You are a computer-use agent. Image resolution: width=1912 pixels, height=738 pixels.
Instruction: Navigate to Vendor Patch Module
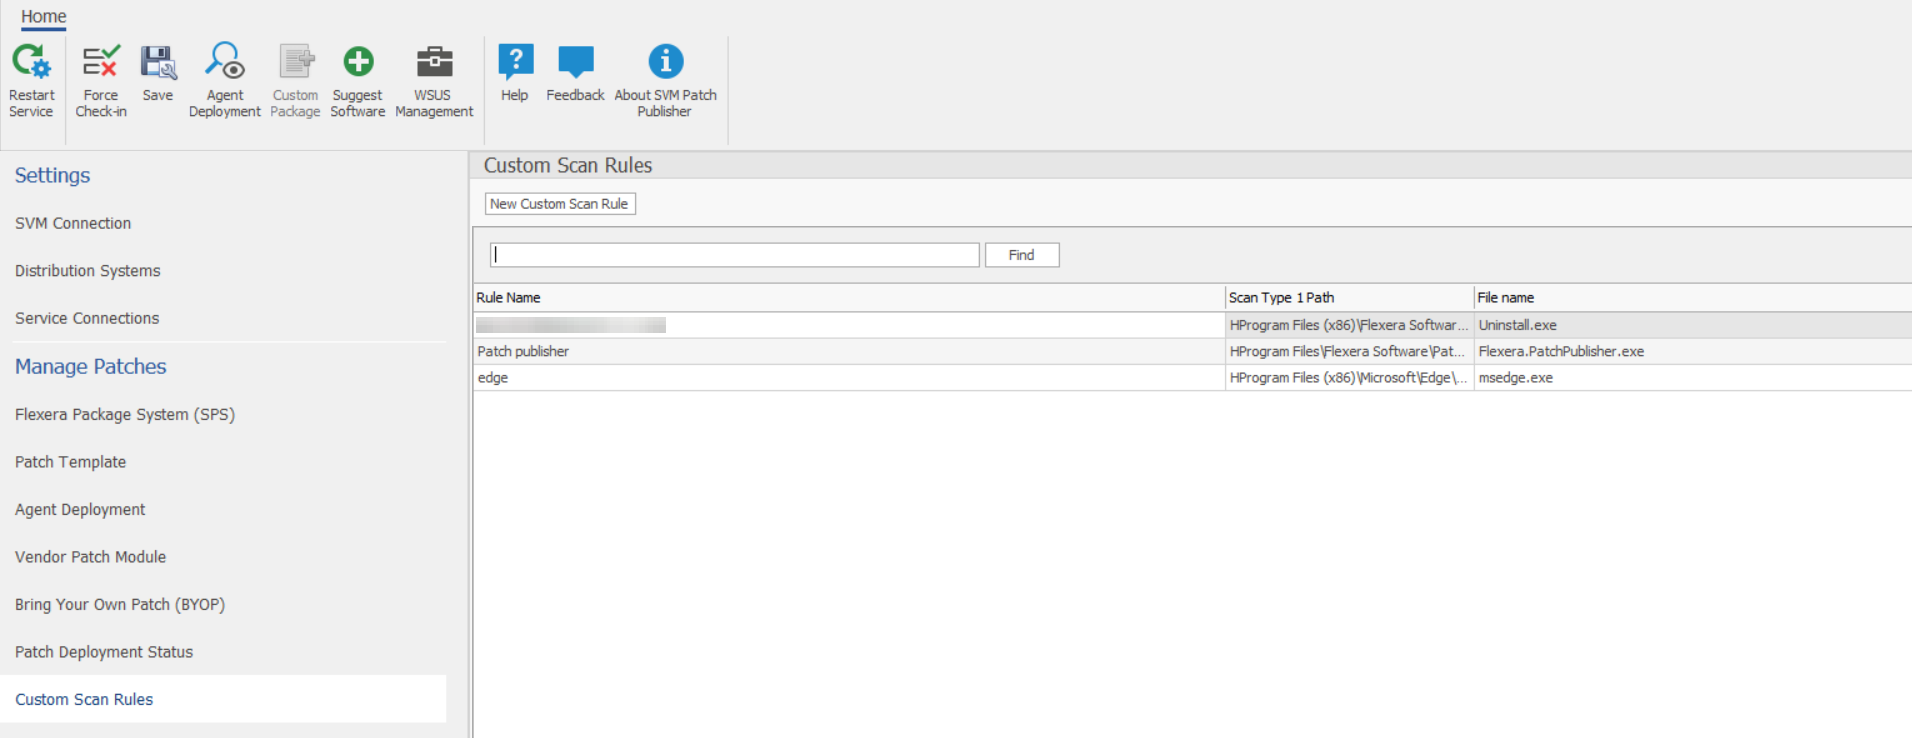coord(91,557)
